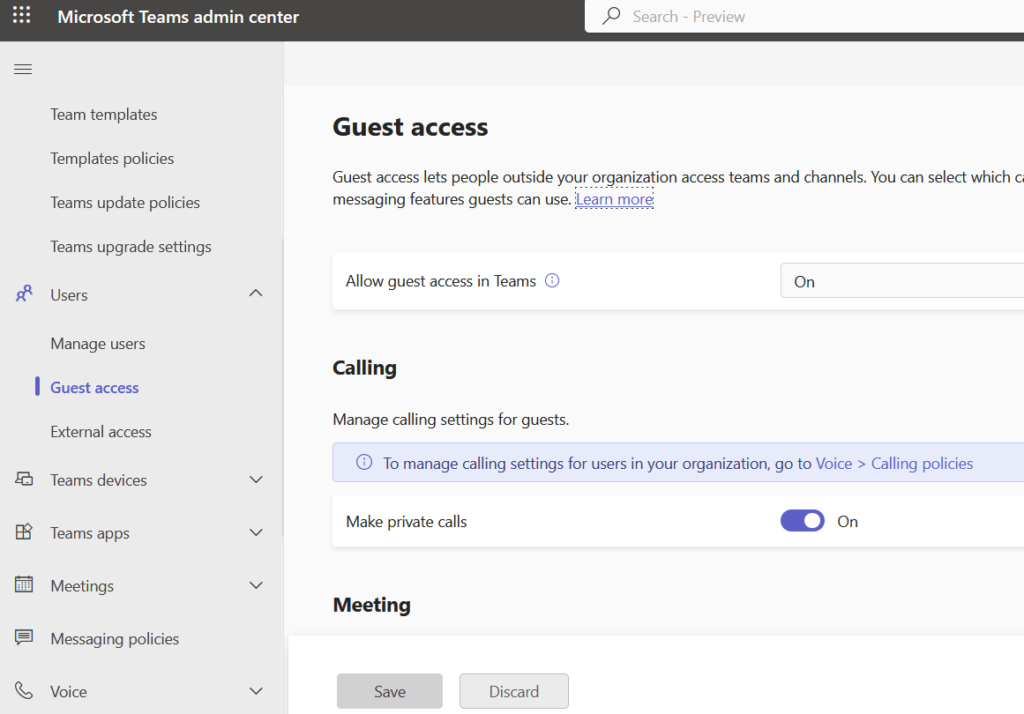Open Templates policies in sidebar

[x=112, y=159]
